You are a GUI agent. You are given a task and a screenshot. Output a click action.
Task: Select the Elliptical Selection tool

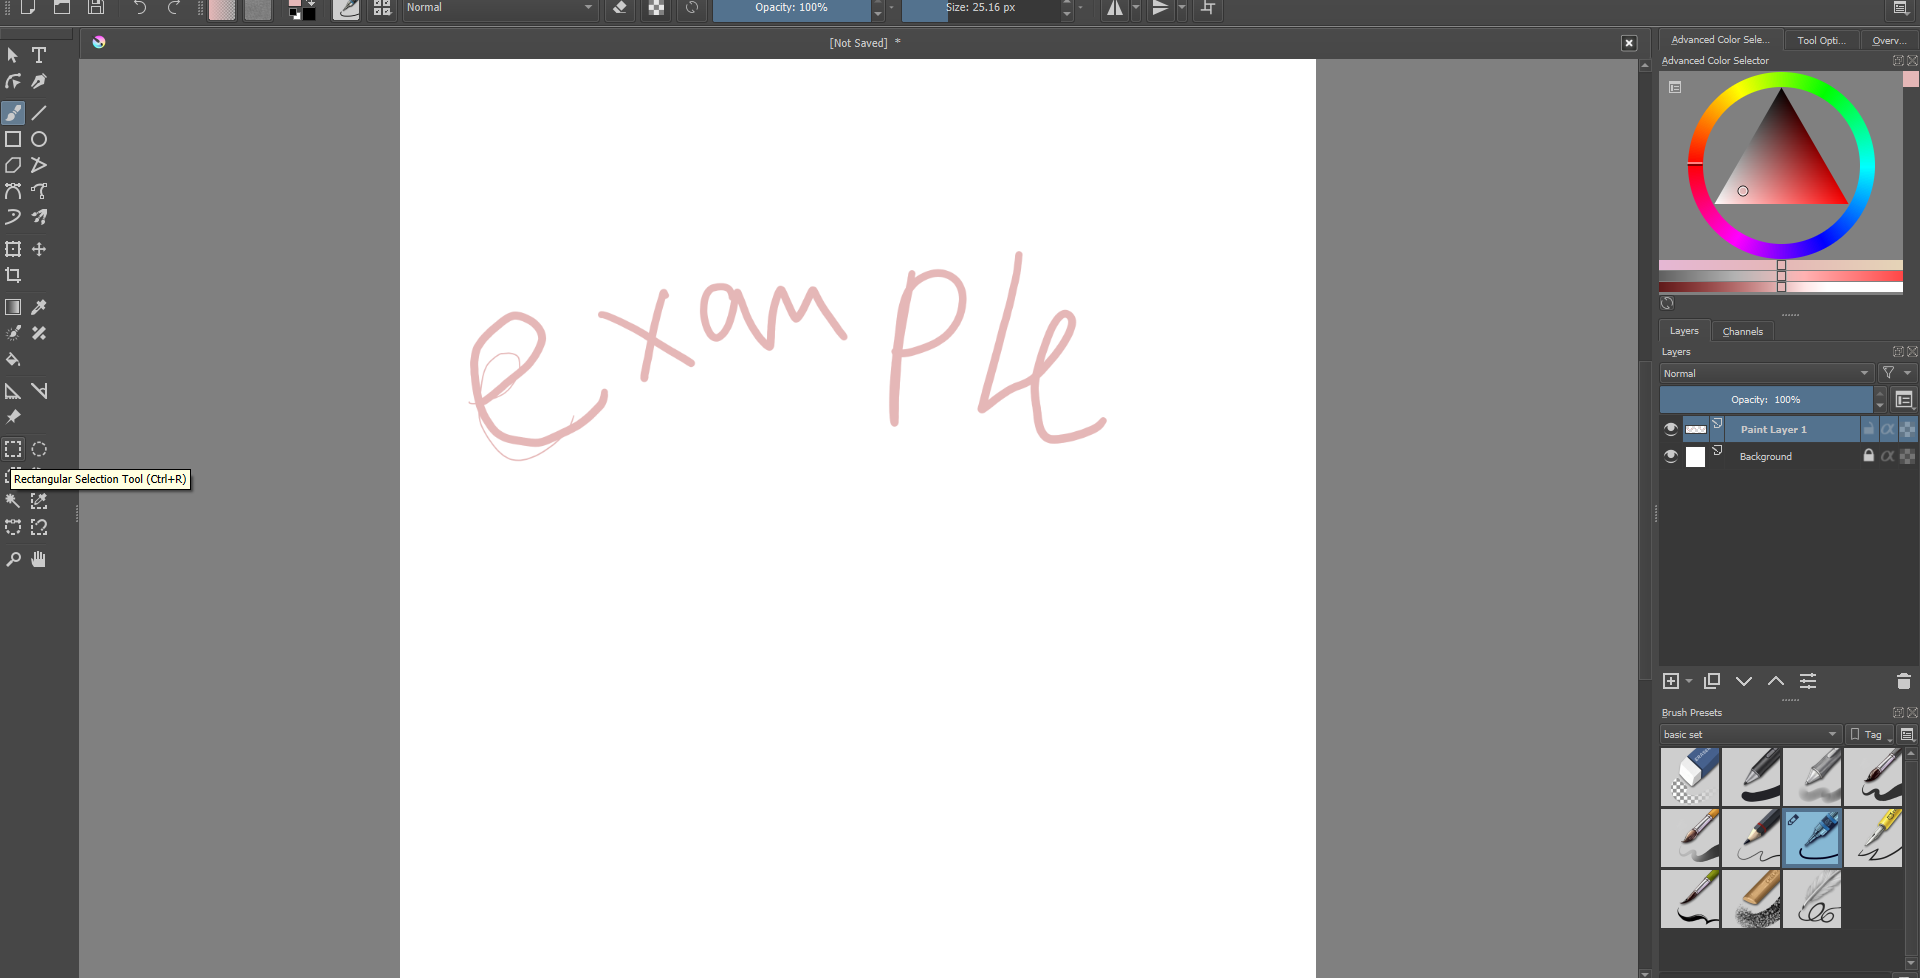click(x=39, y=449)
